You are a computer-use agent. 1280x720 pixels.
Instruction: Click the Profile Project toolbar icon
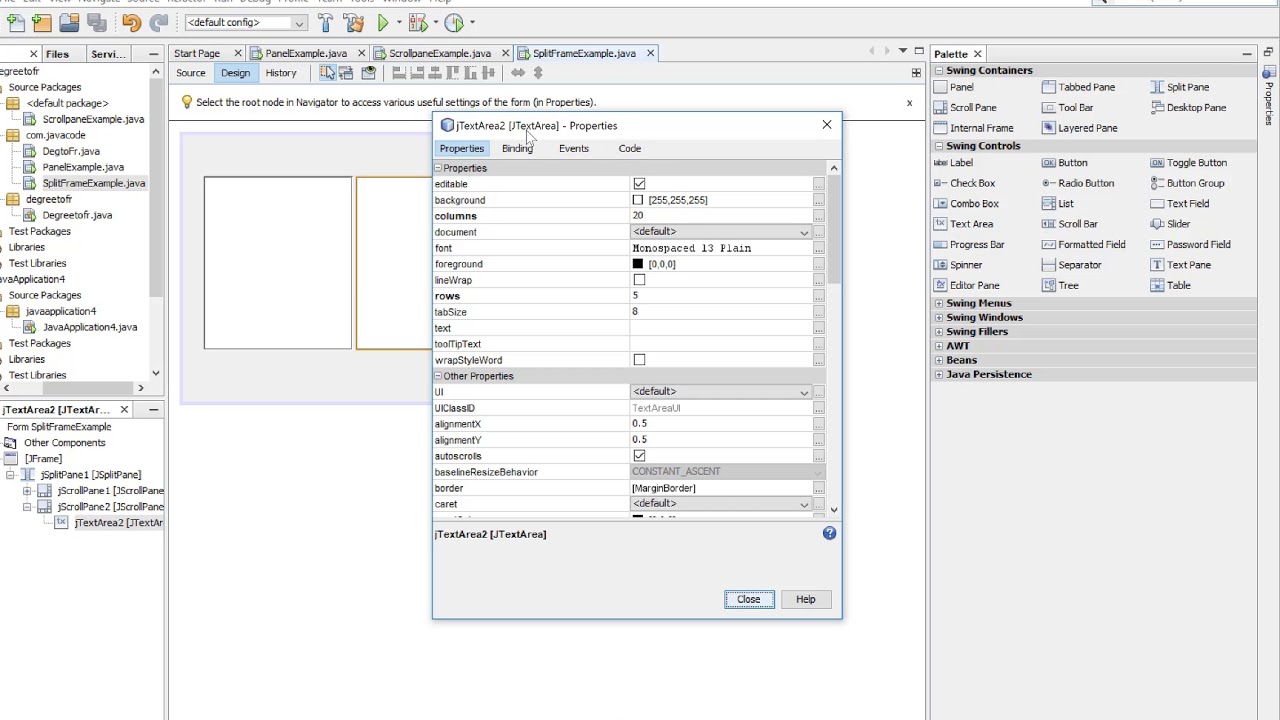point(453,22)
